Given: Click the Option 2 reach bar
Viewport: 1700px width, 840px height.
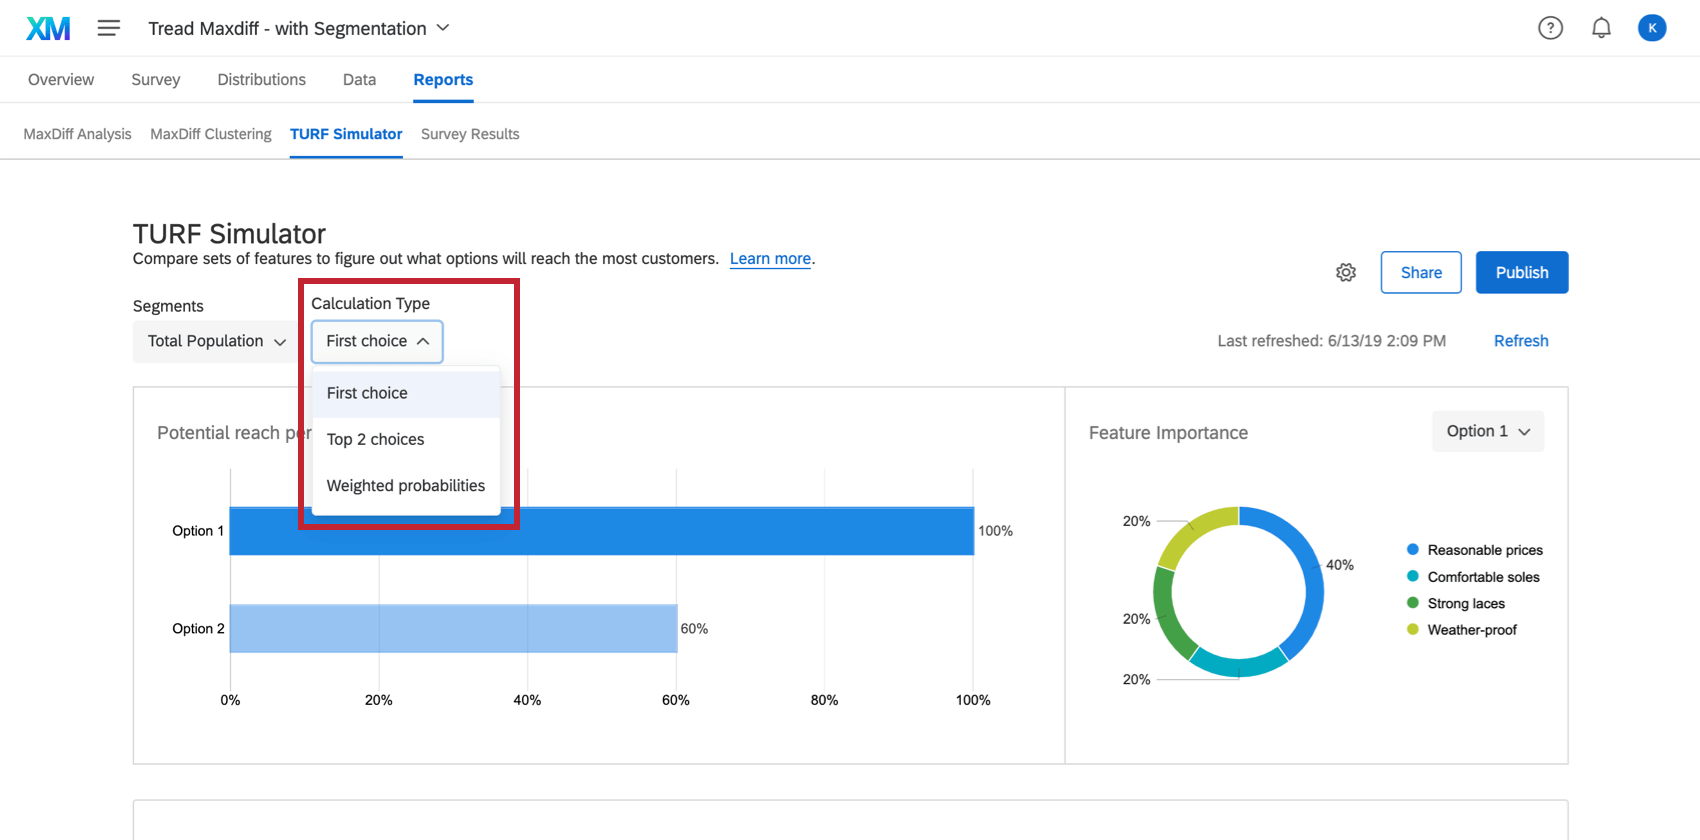Looking at the screenshot, I should pos(453,629).
